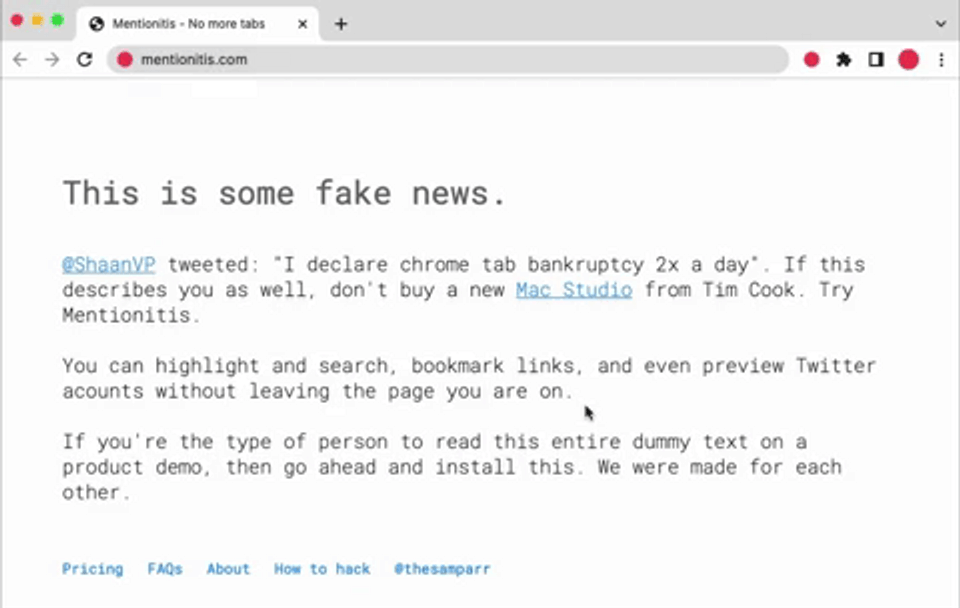Open Chrome's three-dot menu
This screenshot has width=960, height=608.
(x=941, y=59)
